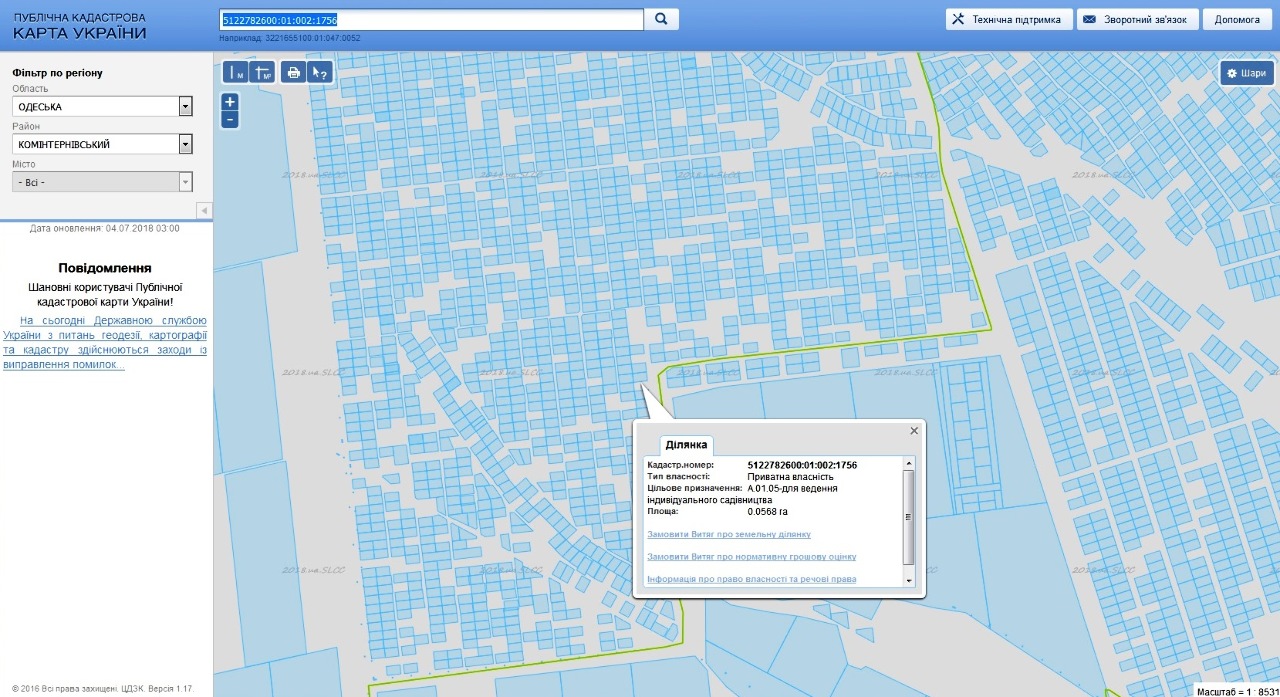The width and height of the screenshot is (1280, 697).
Task: Zoom out with the minus button
Action: (230, 120)
